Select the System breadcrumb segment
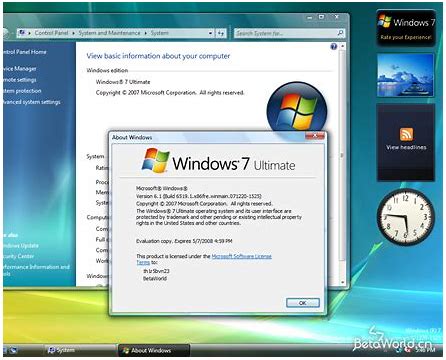The width and height of the screenshot is (446, 360). pos(159,33)
